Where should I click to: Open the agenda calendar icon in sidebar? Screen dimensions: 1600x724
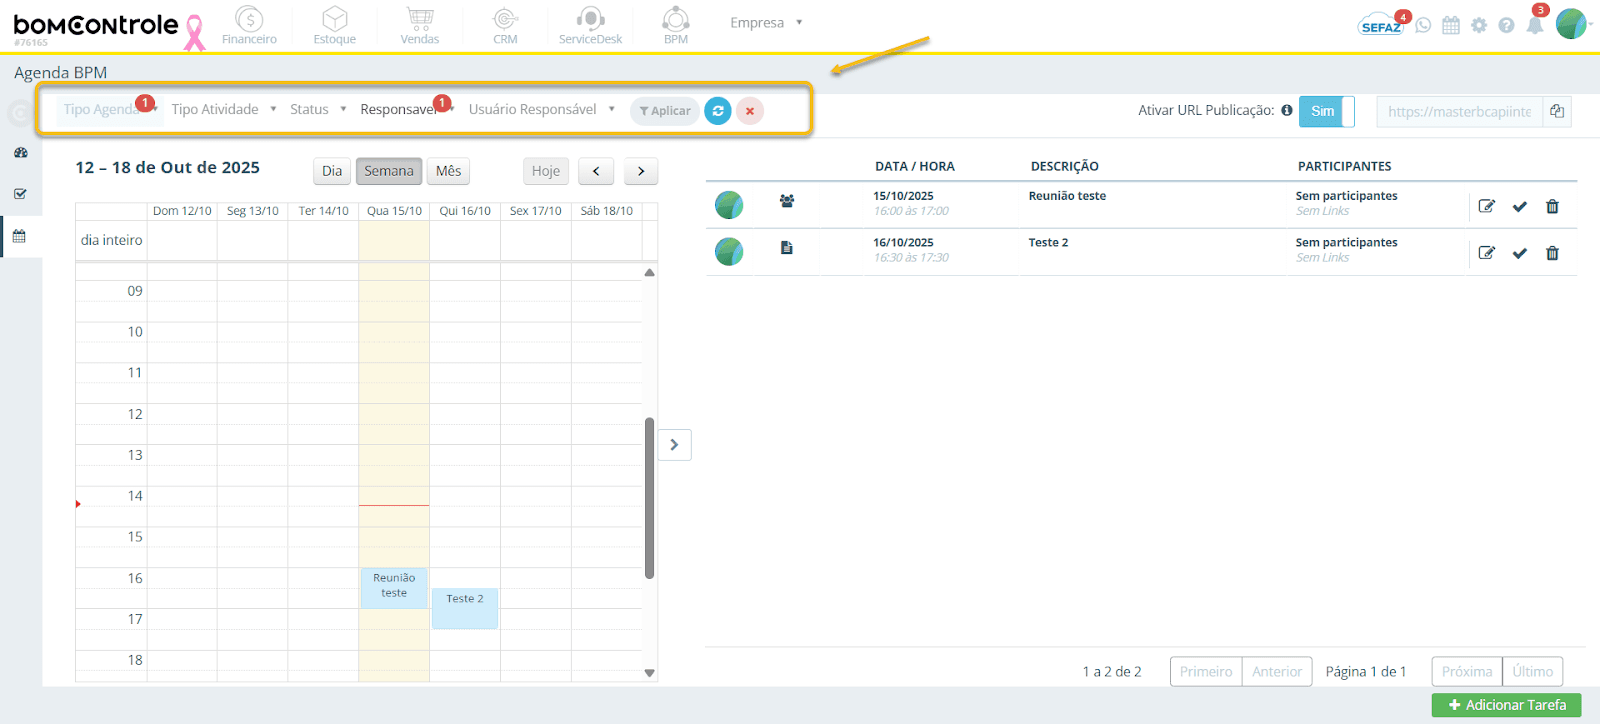click(x=20, y=236)
